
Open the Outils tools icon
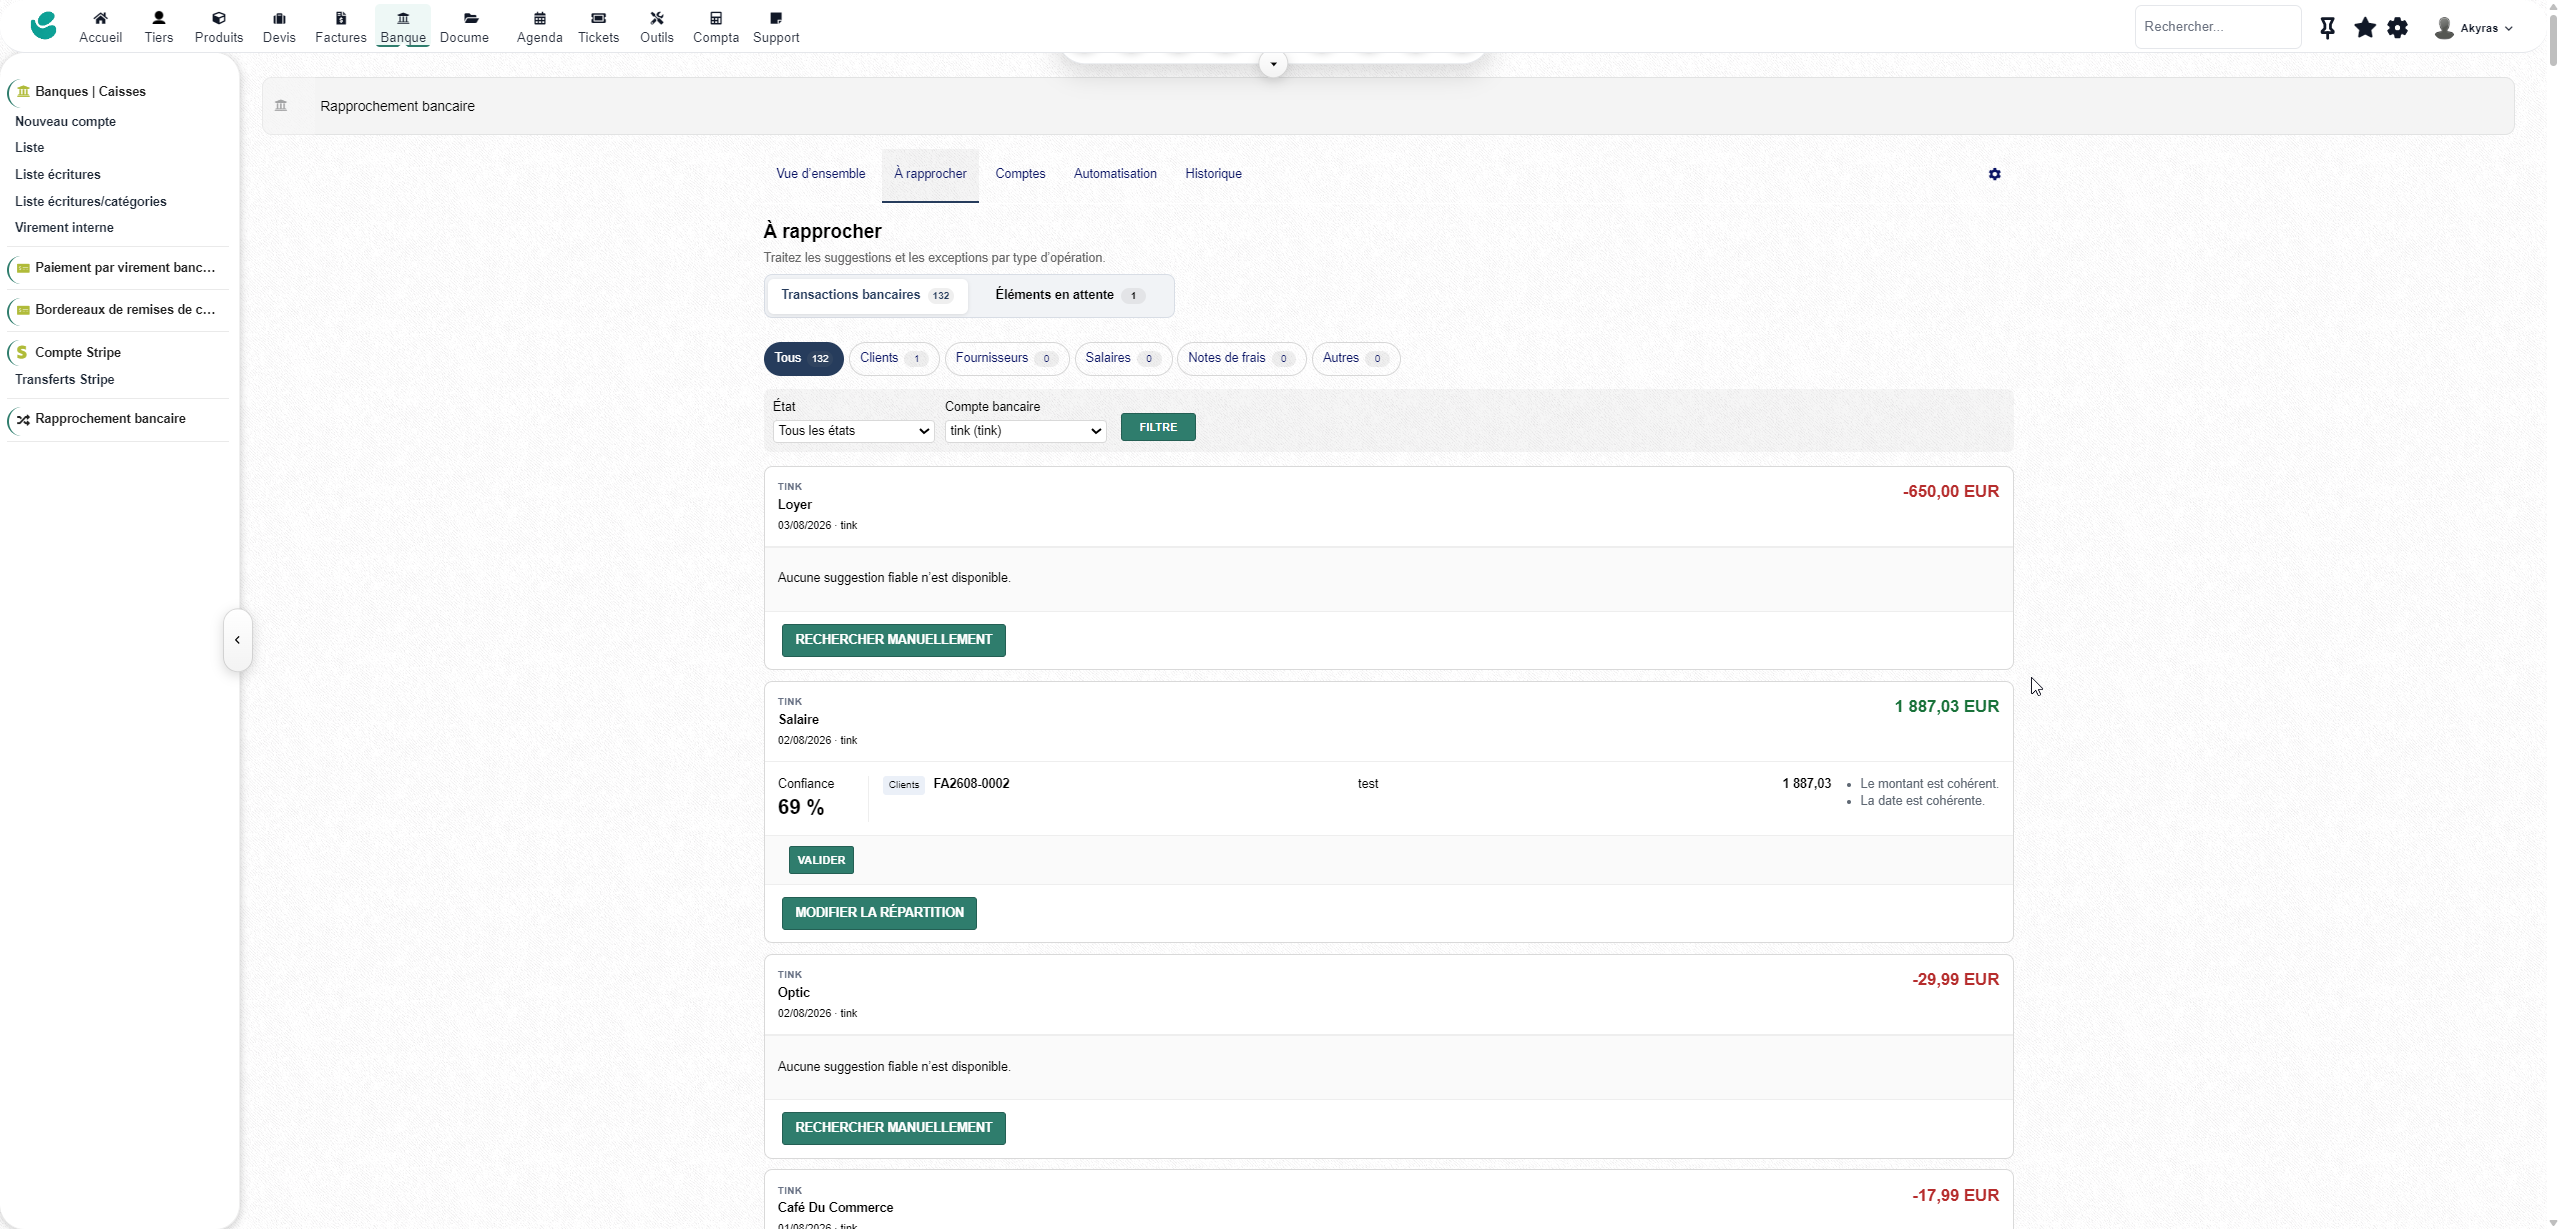657,18
